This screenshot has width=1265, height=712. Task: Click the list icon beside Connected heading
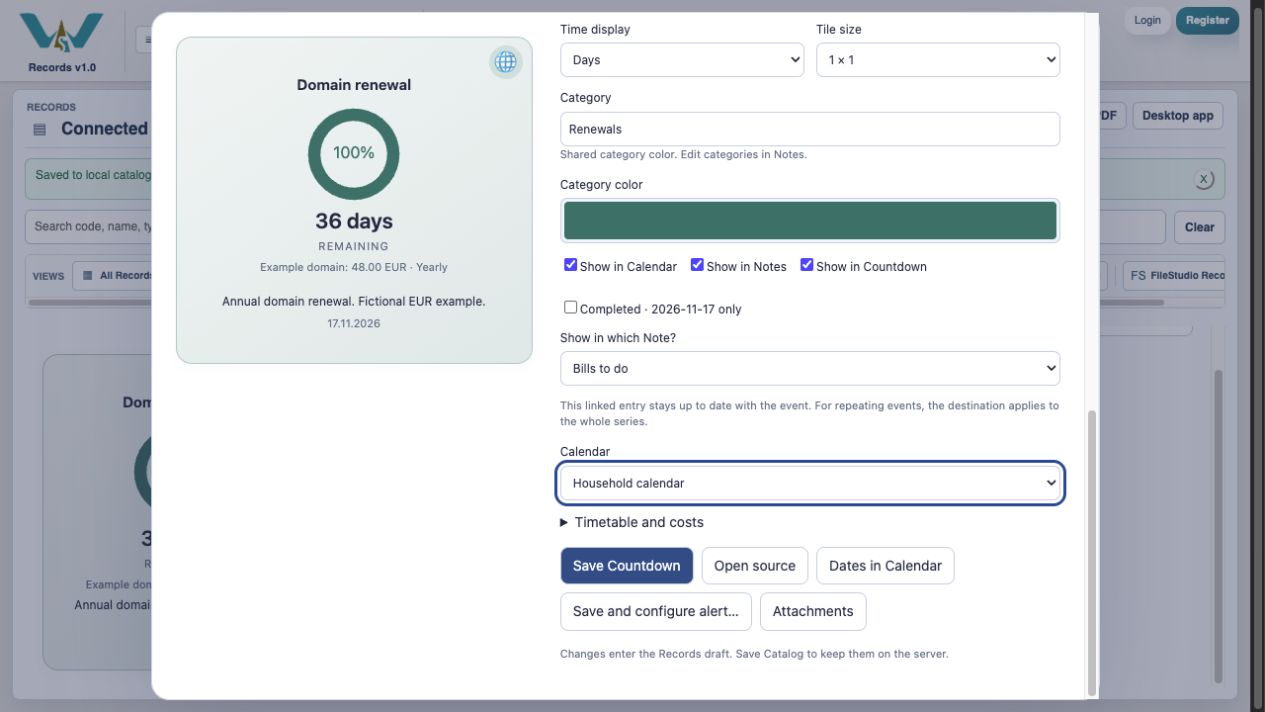point(40,129)
